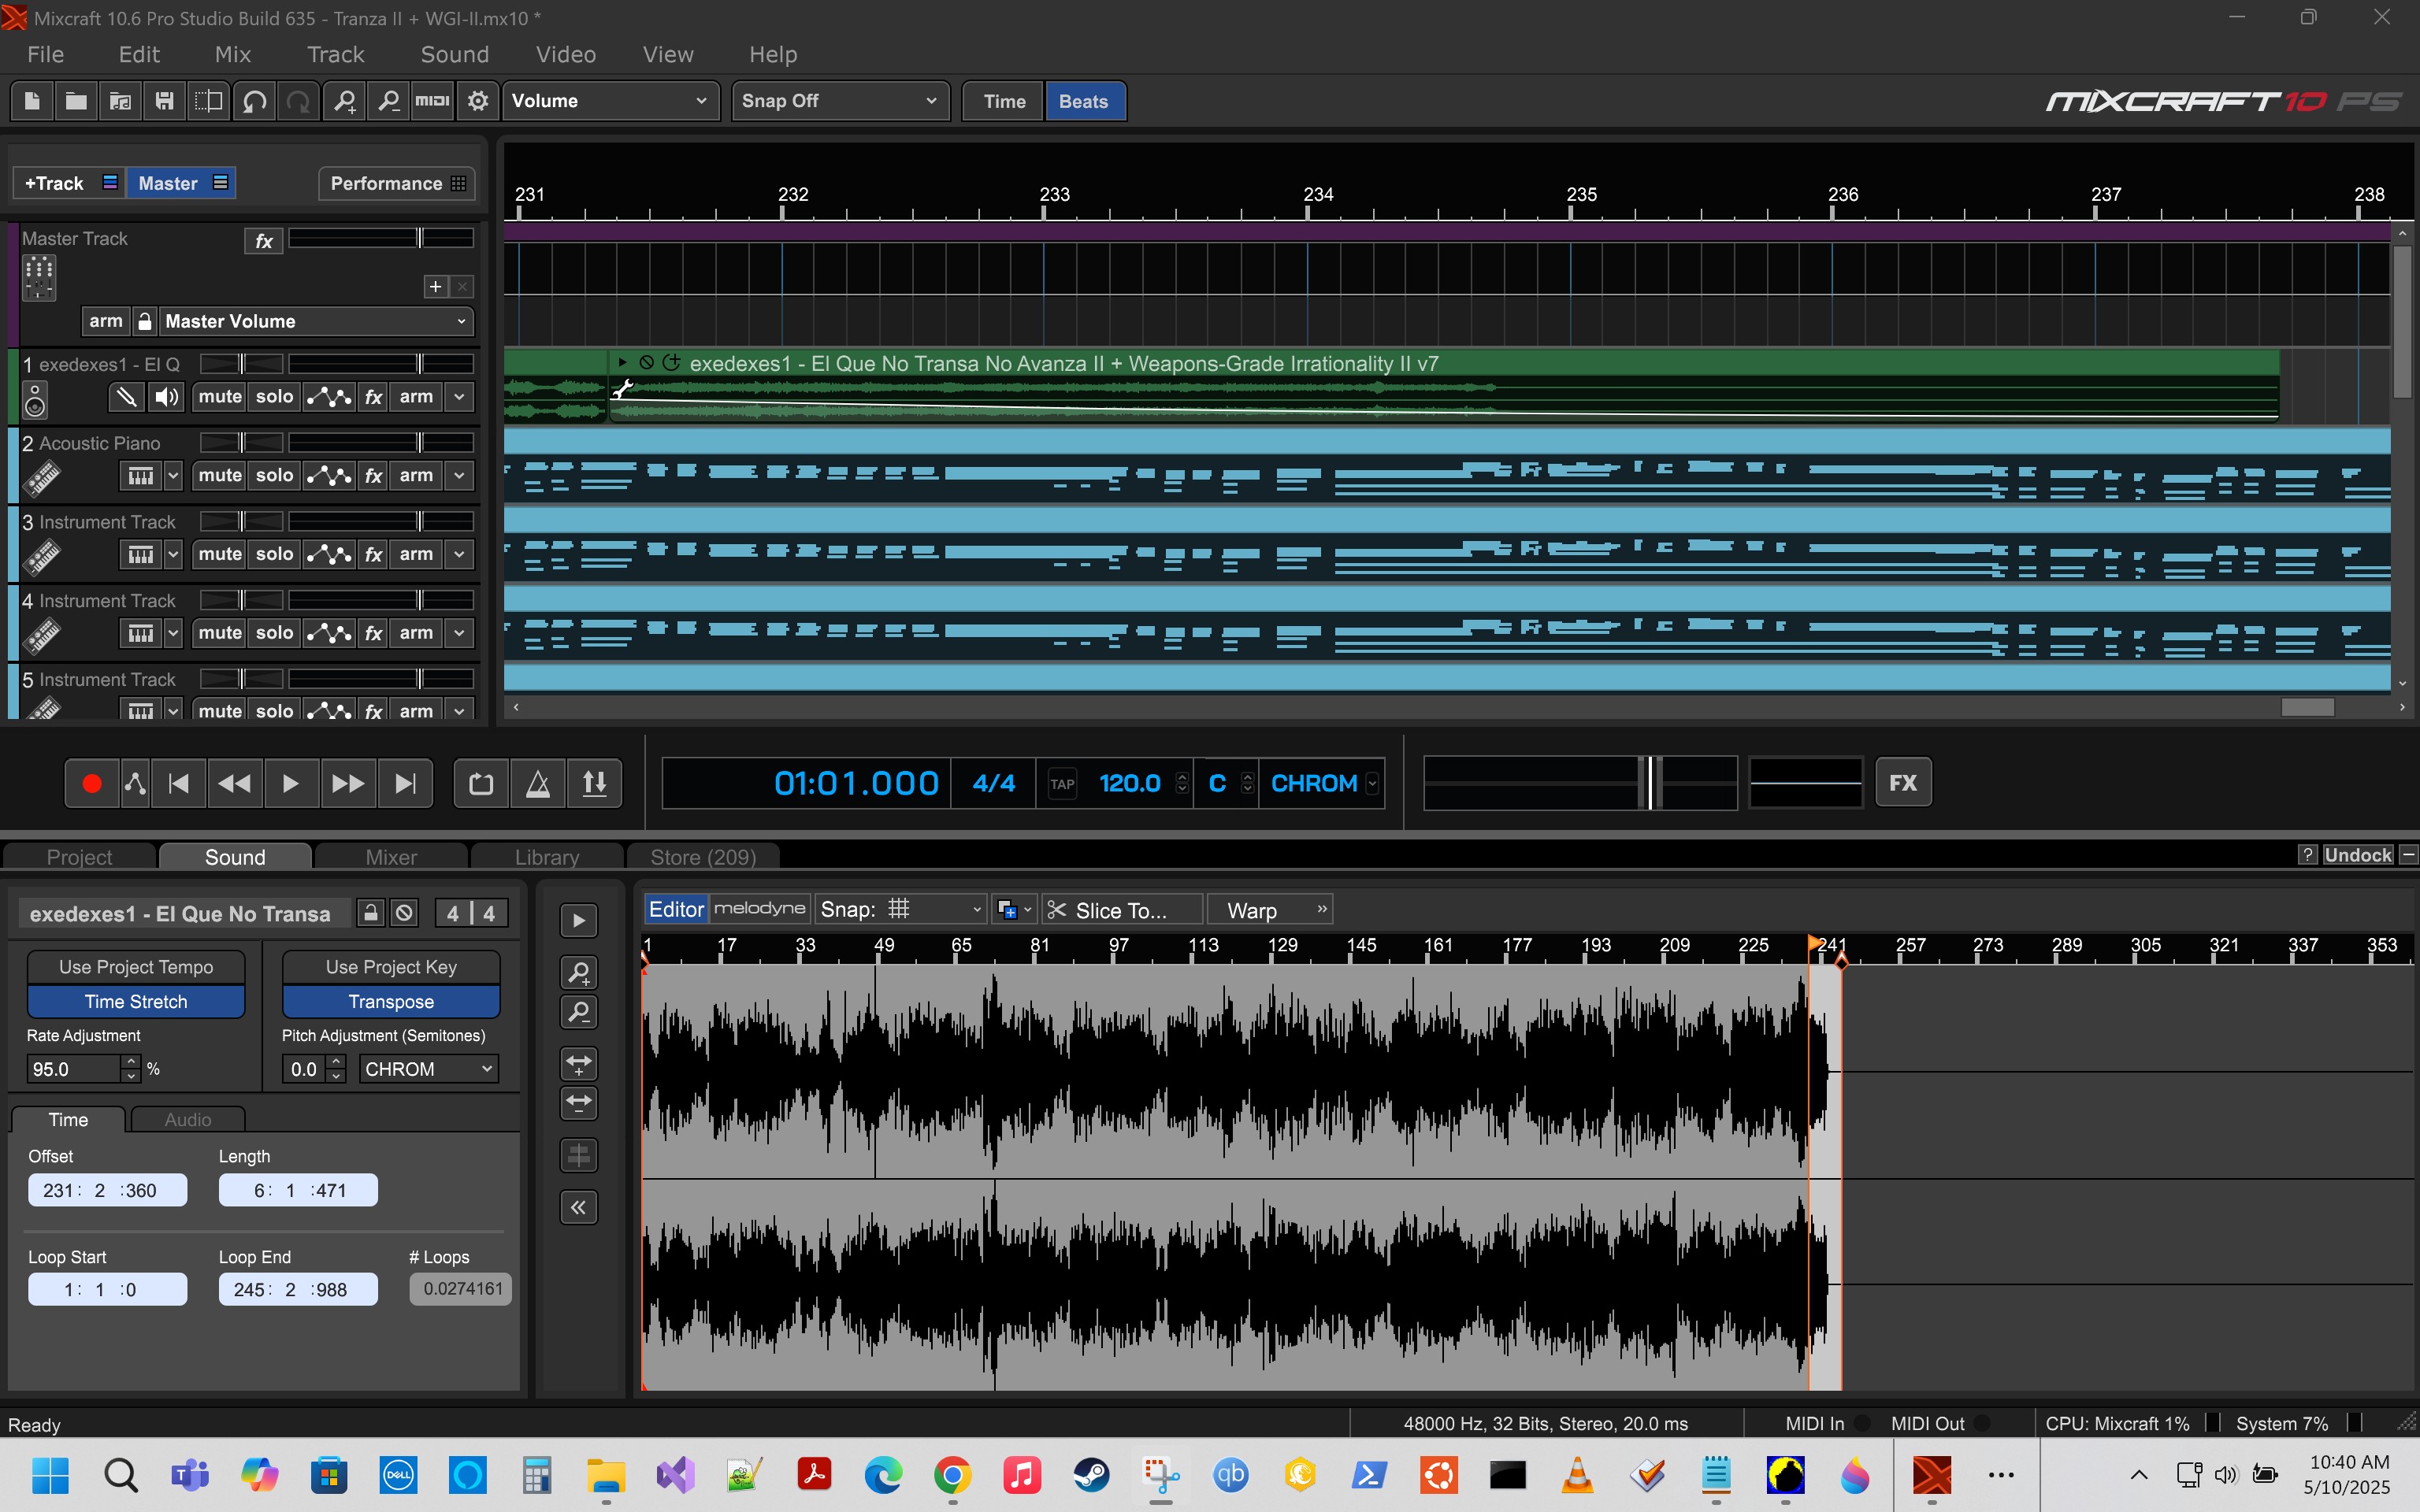Open the Track menu

click(x=335, y=54)
